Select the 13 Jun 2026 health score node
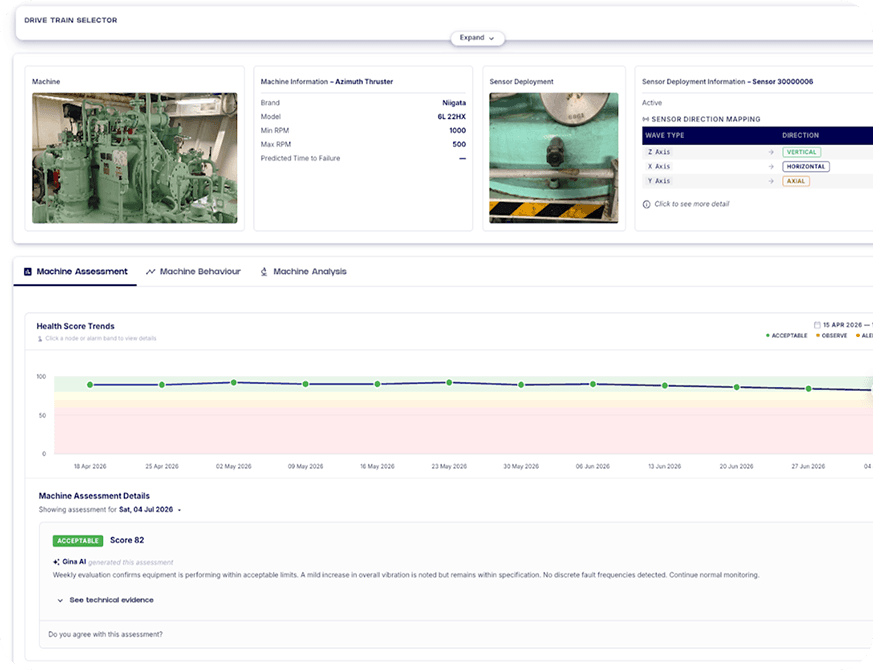 coord(665,385)
